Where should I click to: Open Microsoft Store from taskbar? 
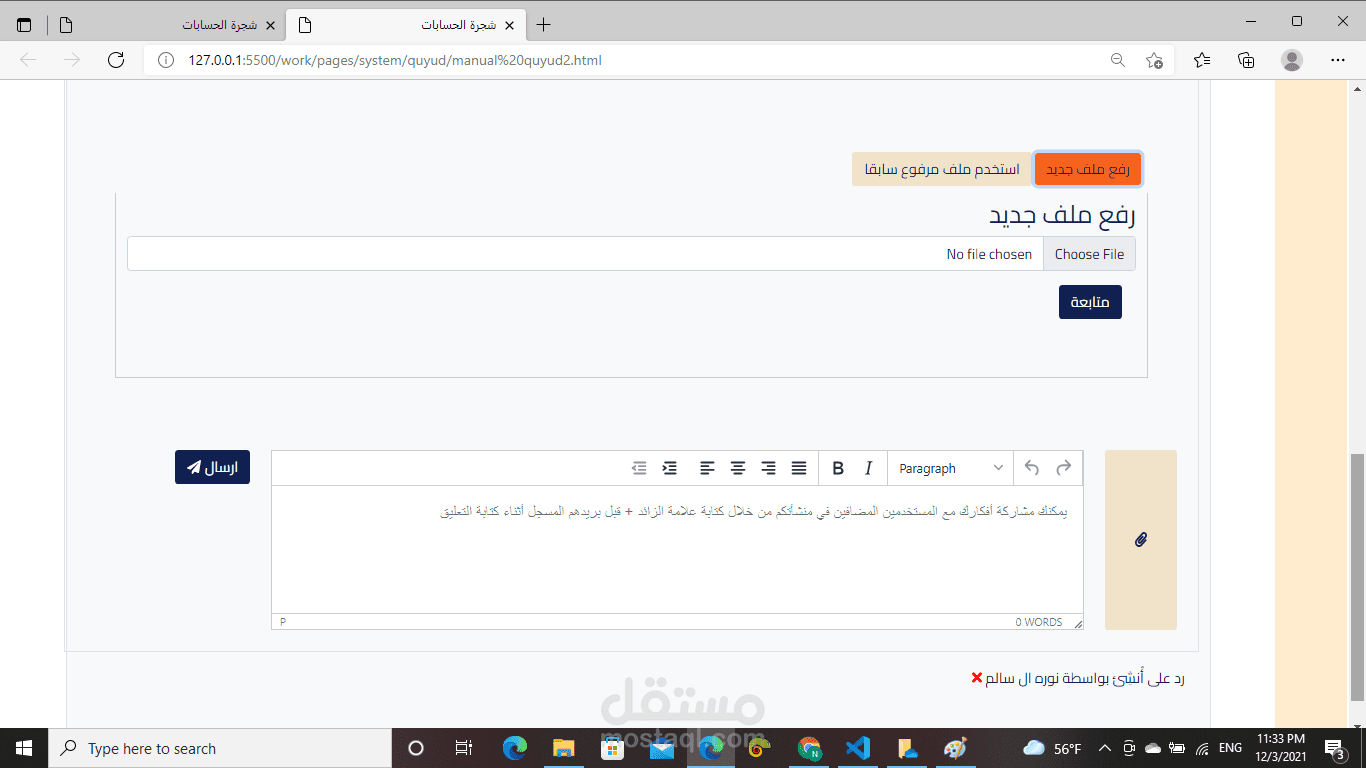(x=613, y=748)
